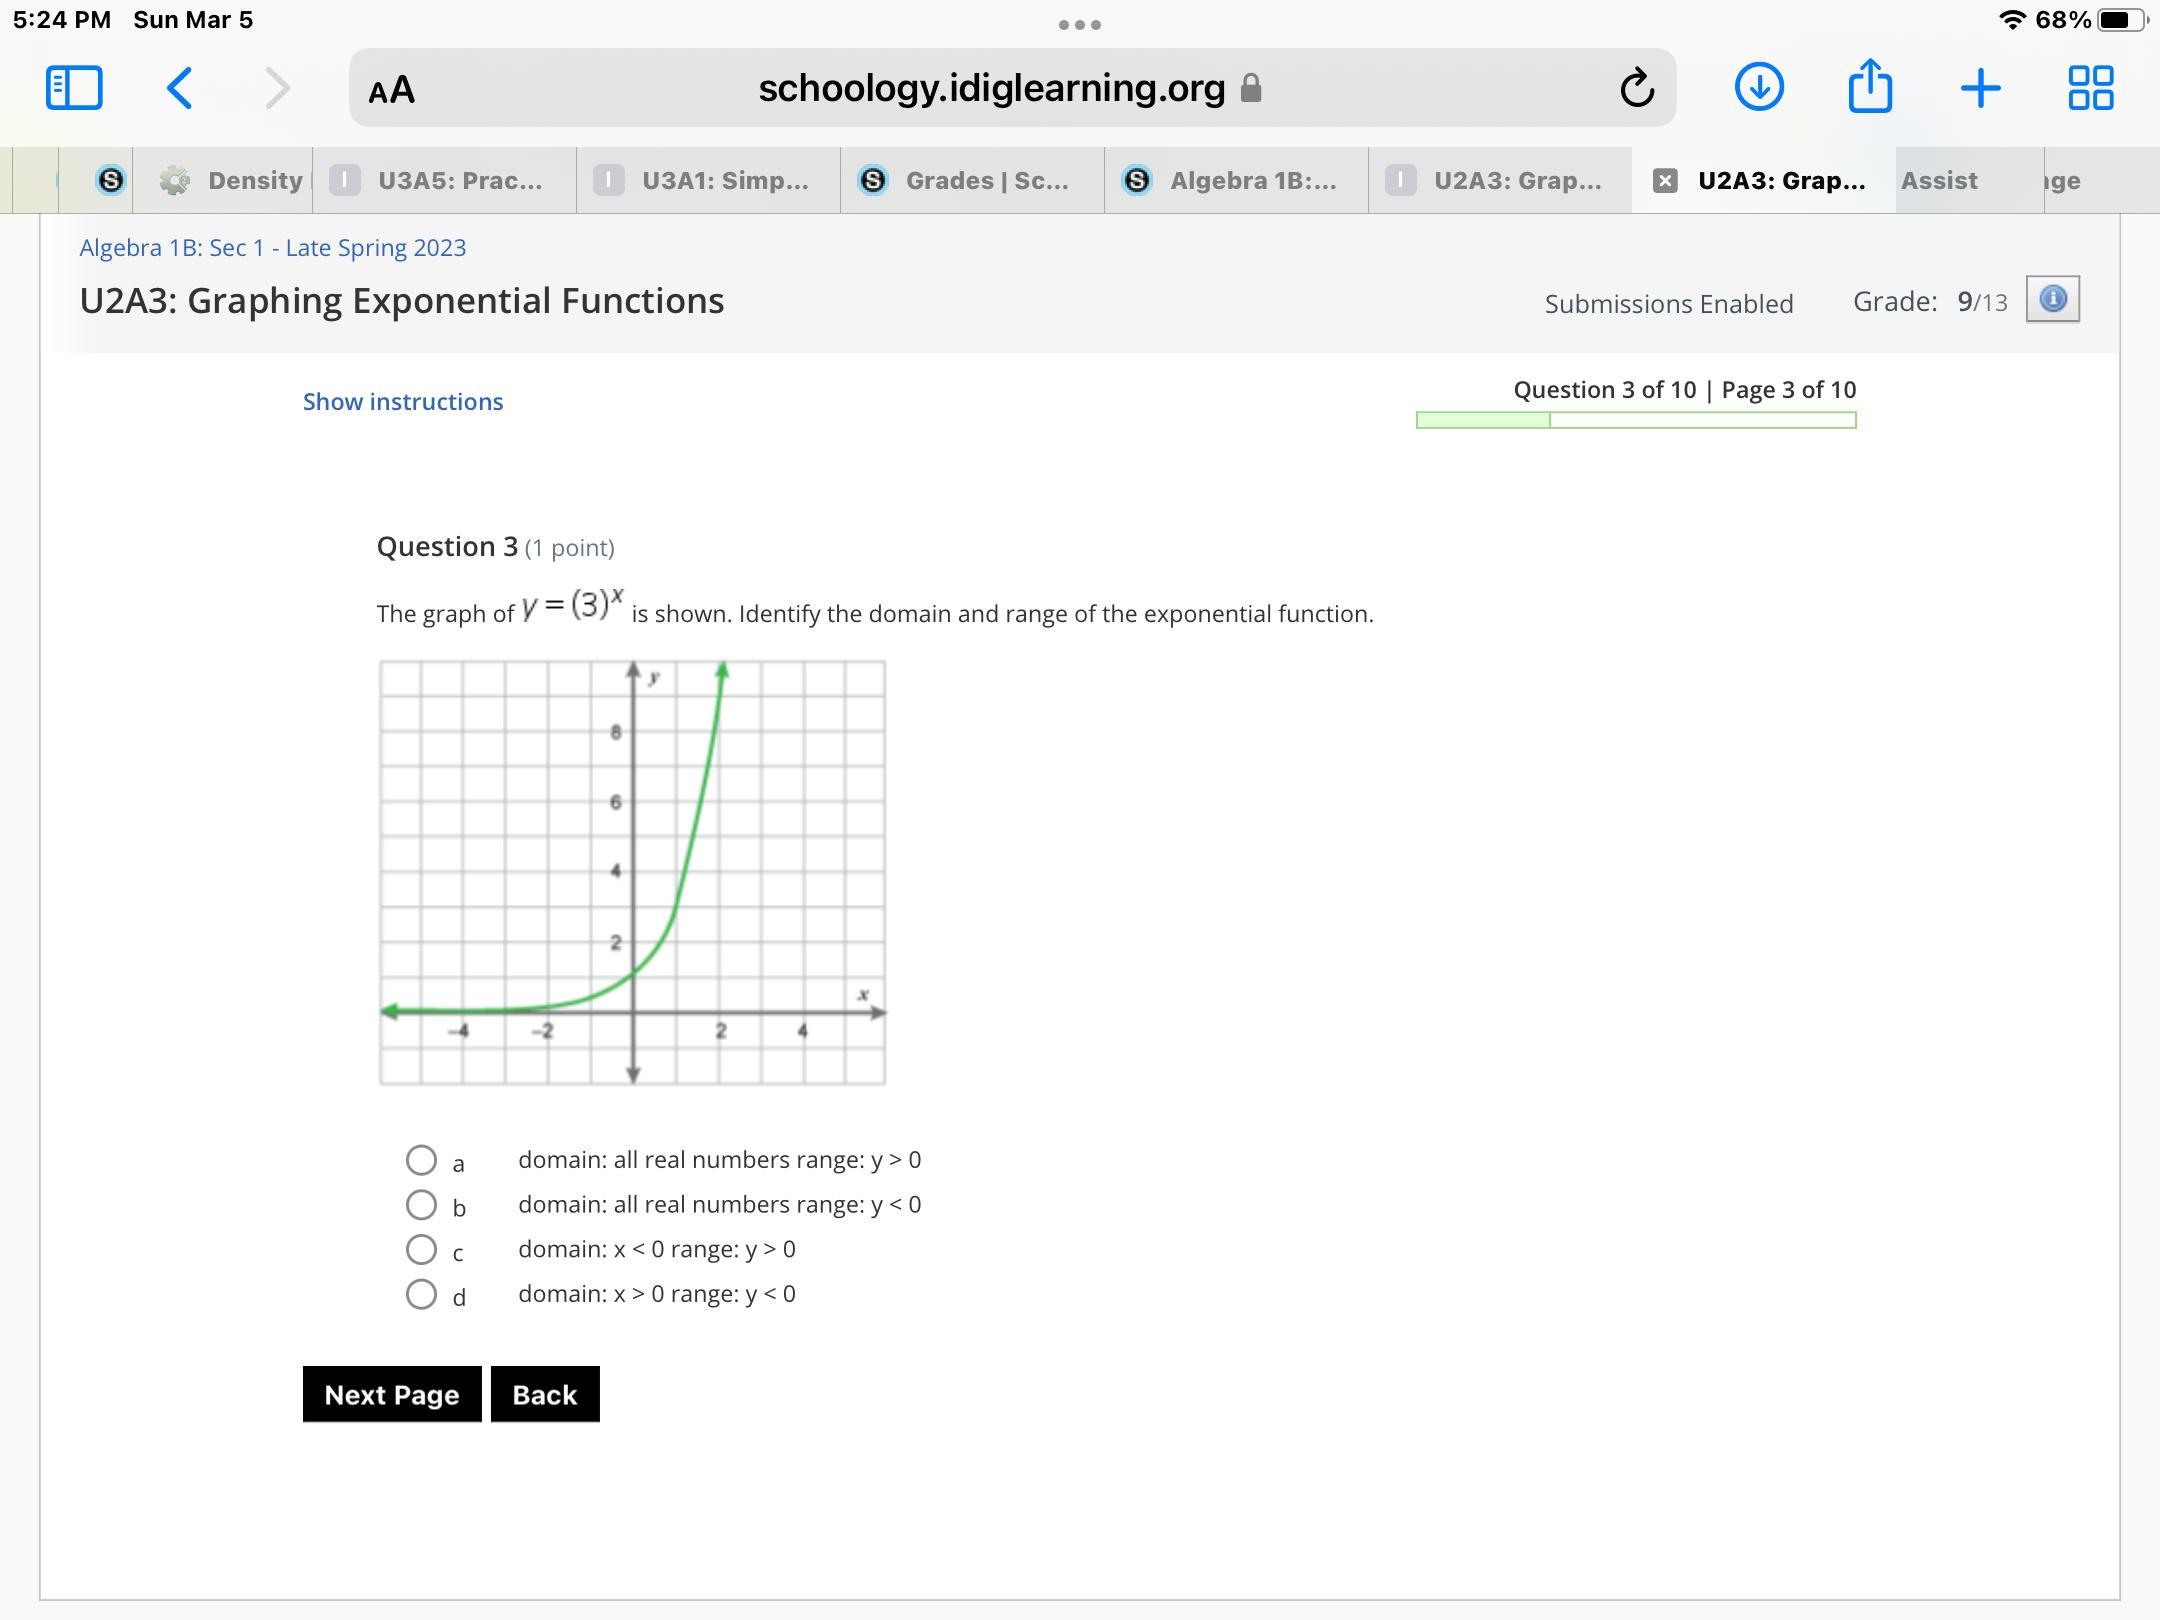Image resolution: width=2160 pixels, height=1620 pixels.
Task: Open the three-dot multitasking menu
Action: click(x=1080, y=24)
